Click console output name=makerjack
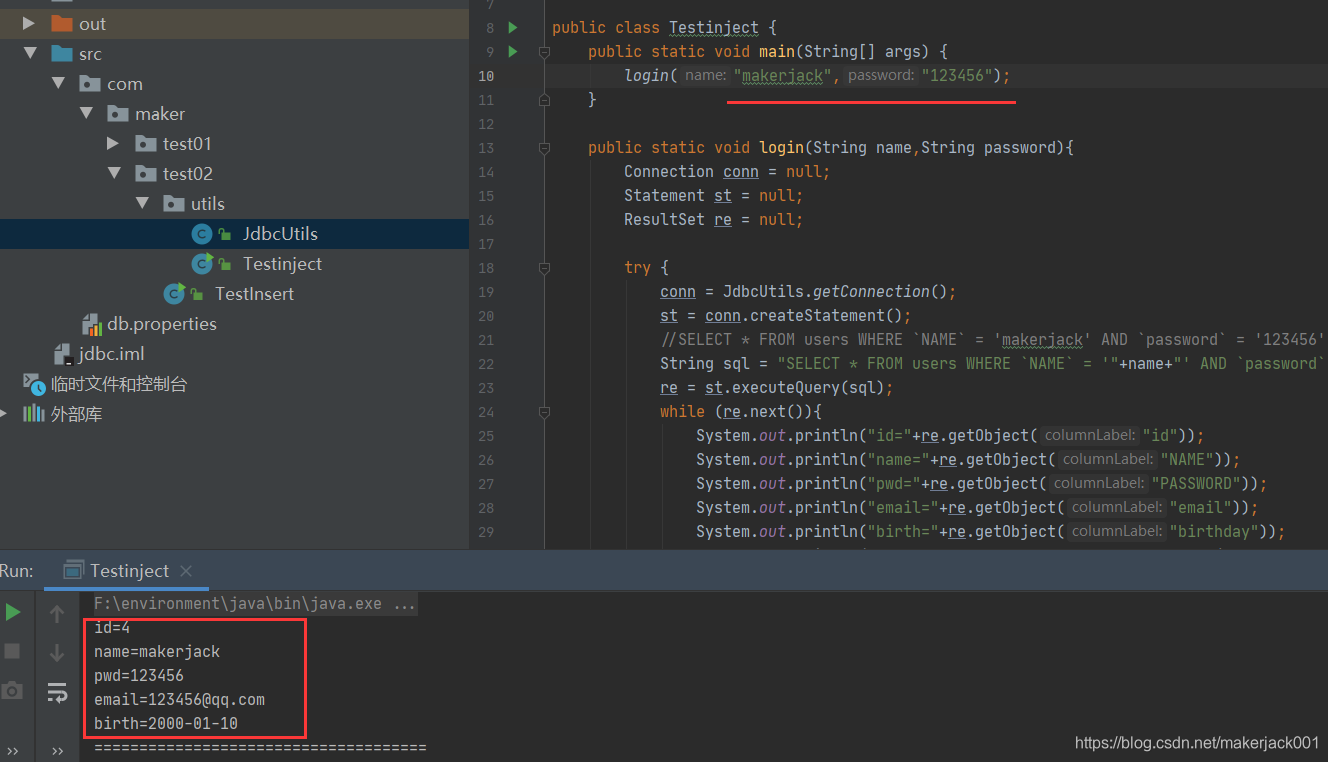Image resolution: width=1328 pixels, height=762 pixels. pos(157,651)
